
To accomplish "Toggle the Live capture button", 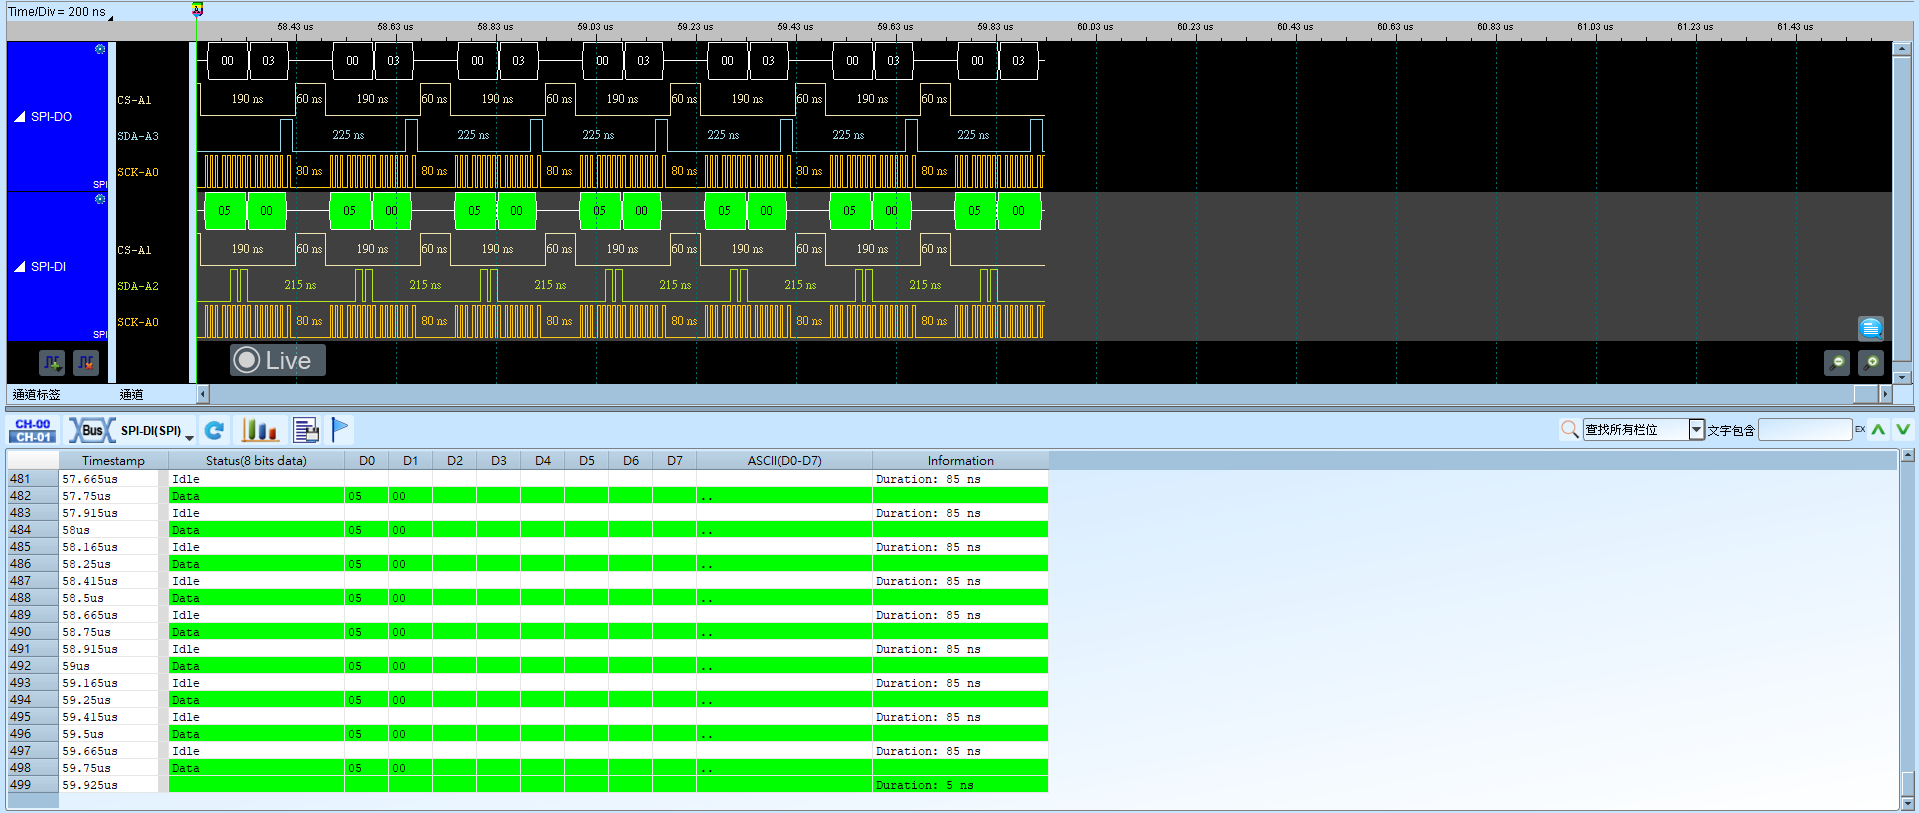I will 278,360.
